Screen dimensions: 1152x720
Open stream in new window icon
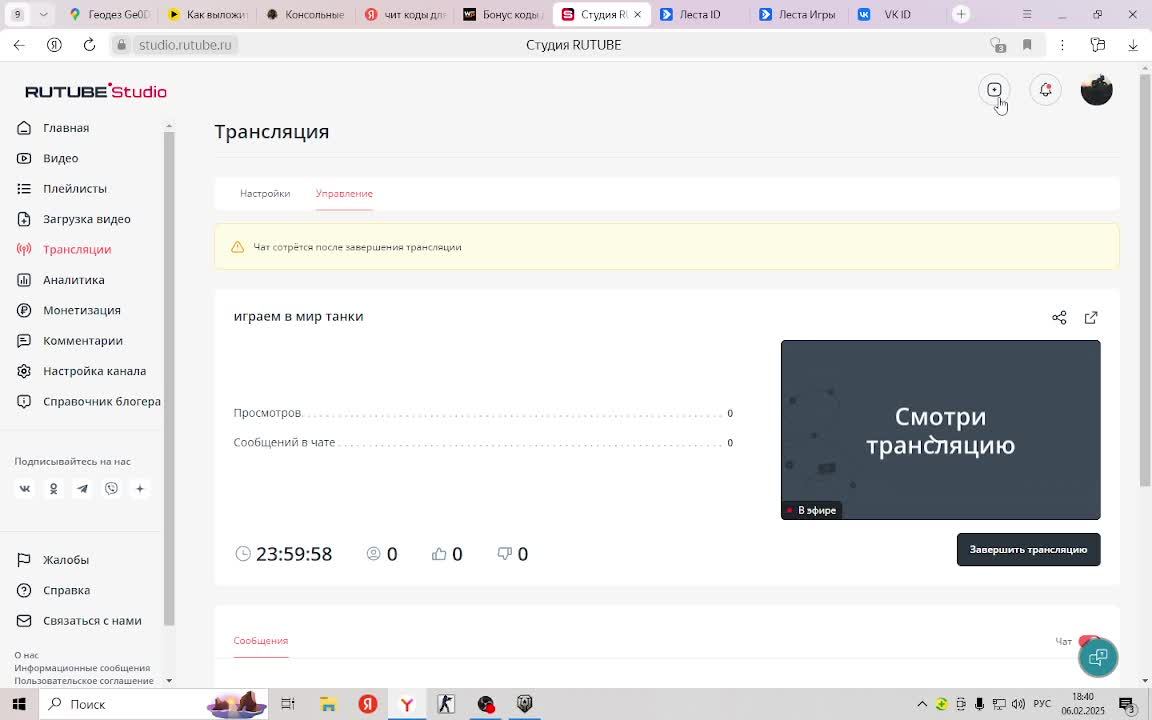tap(1091, 317)
